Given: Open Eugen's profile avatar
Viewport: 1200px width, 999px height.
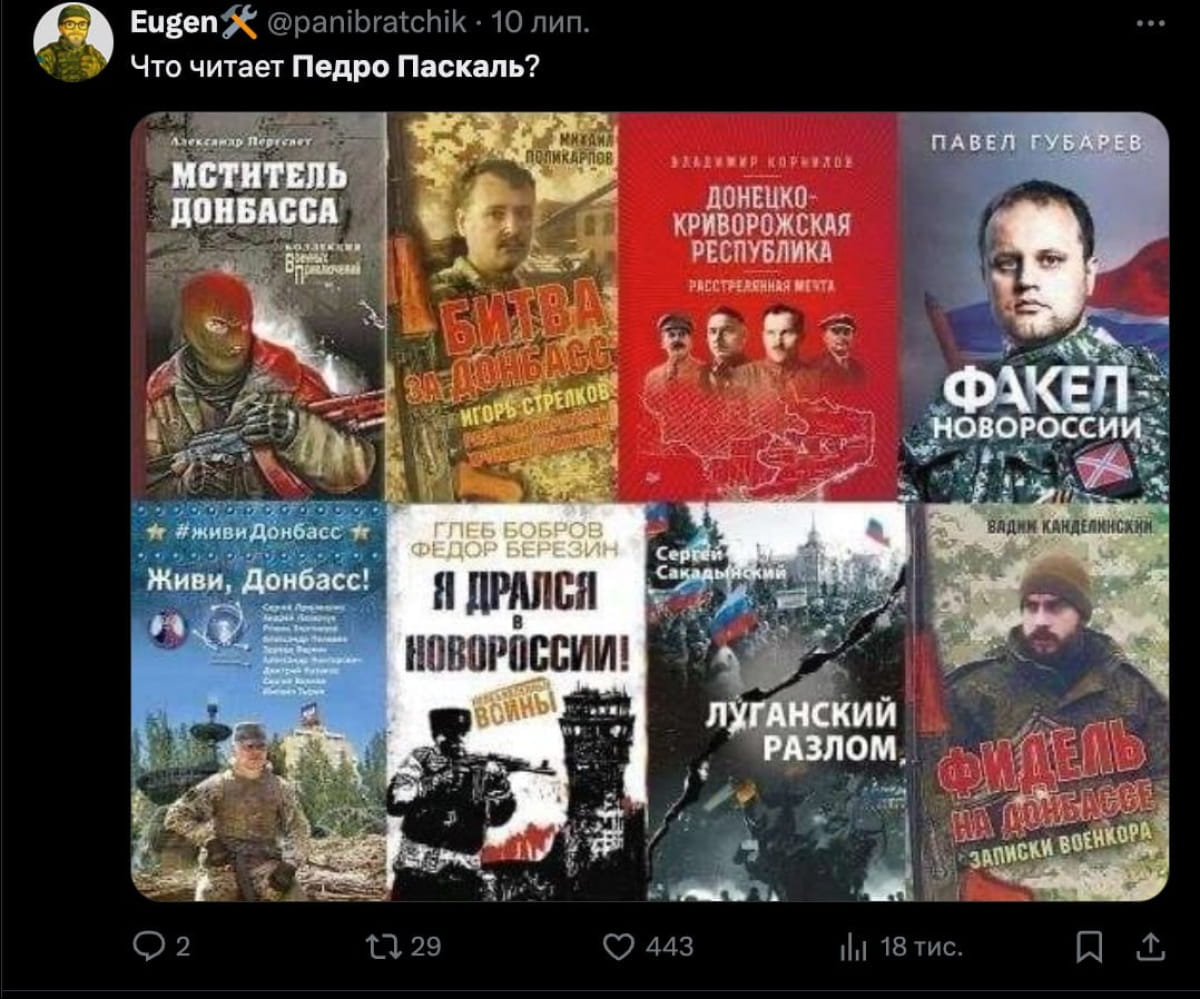Looking at the screenshot, I should (x=73, y=42).
